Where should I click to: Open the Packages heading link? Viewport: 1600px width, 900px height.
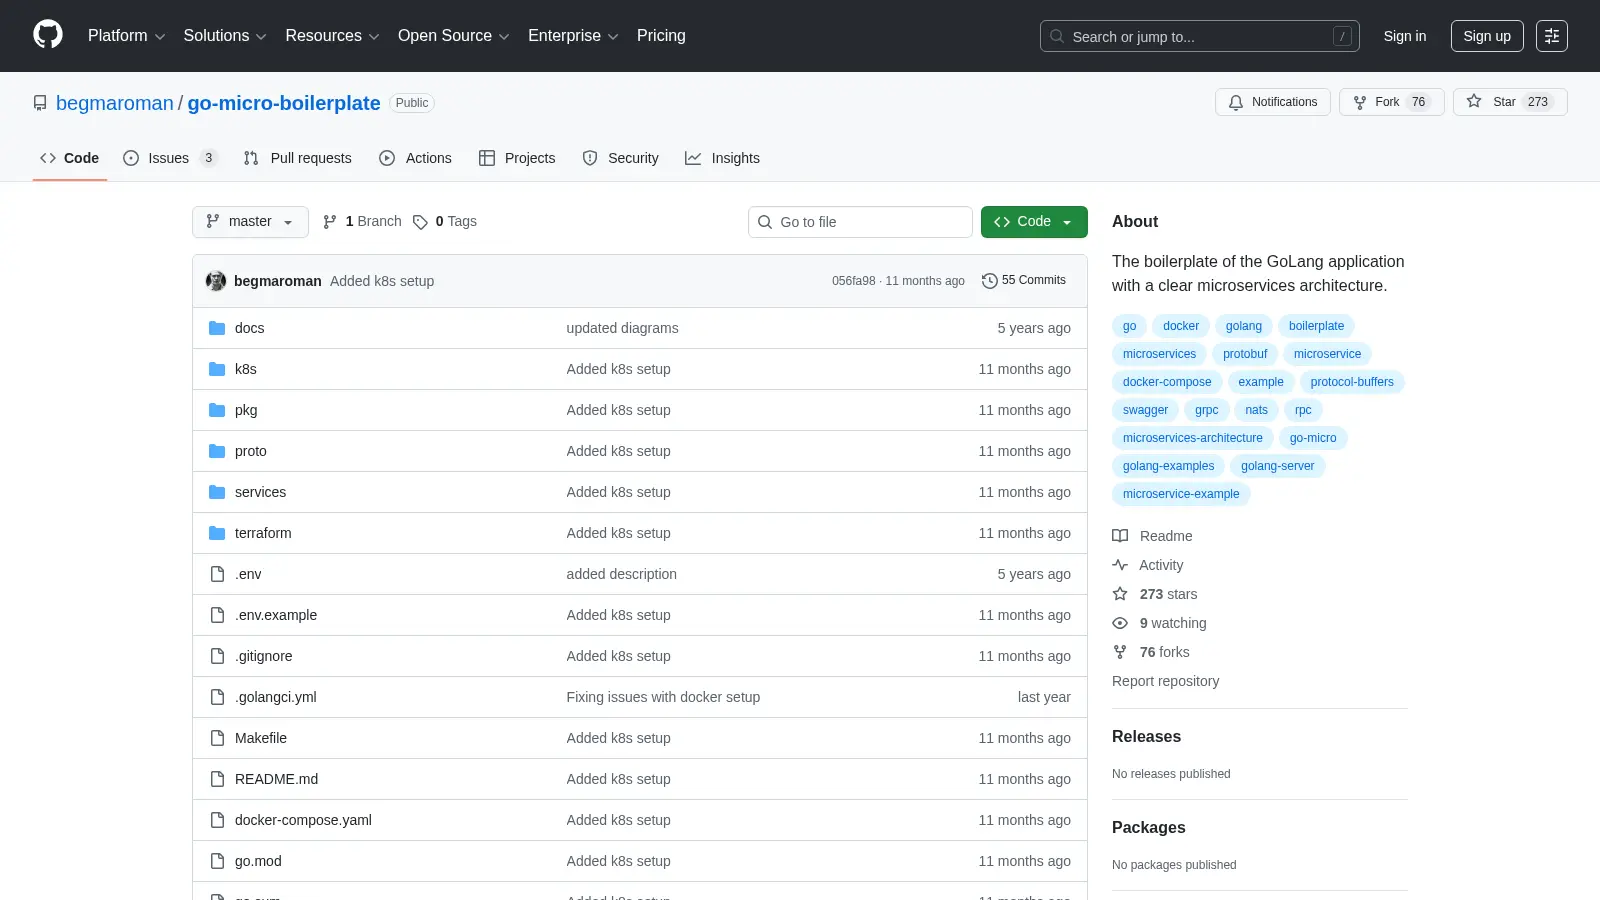tap(1148, 828)
